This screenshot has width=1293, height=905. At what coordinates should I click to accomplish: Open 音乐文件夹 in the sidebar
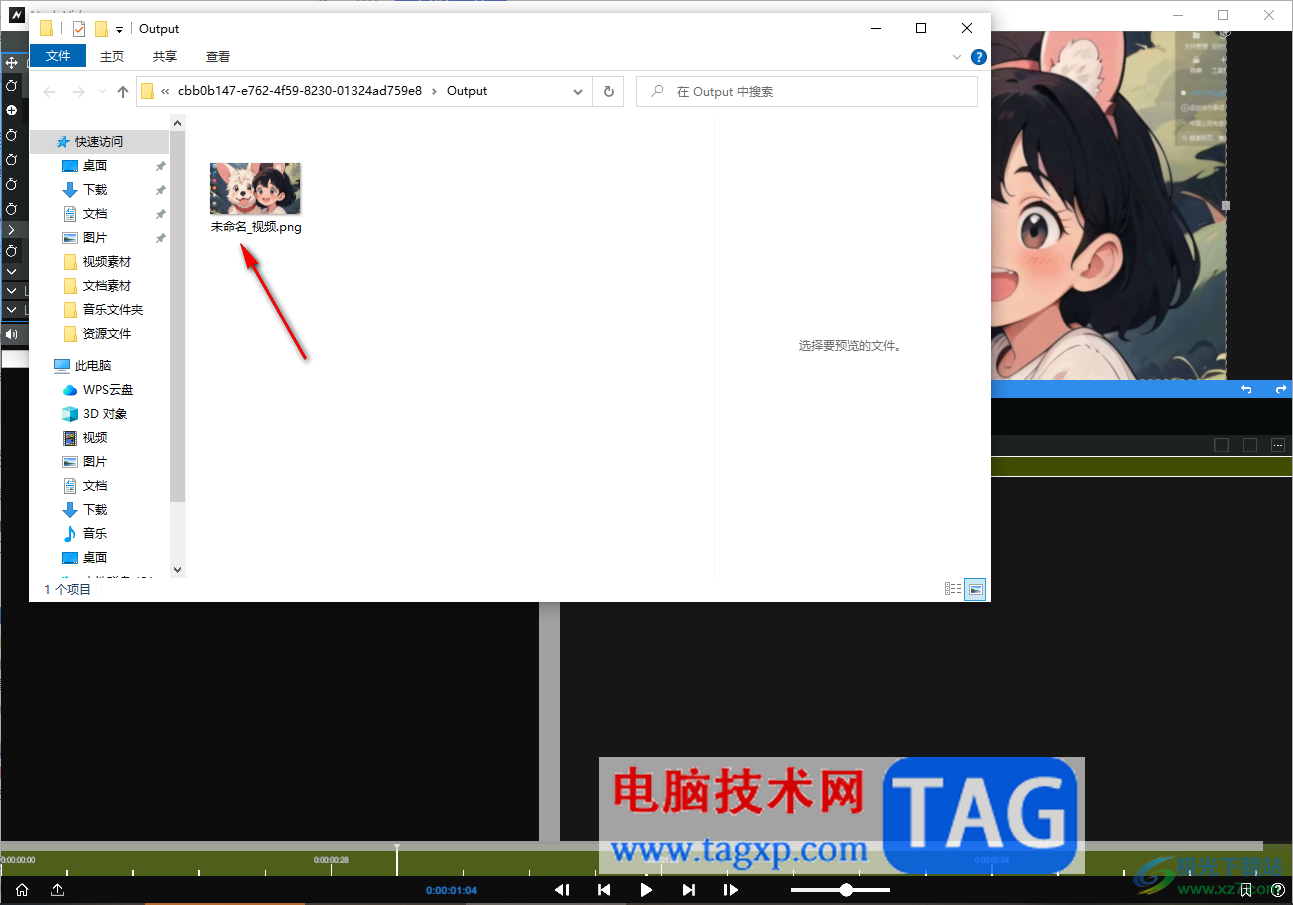pyautogui.click(x=113, y=310)
